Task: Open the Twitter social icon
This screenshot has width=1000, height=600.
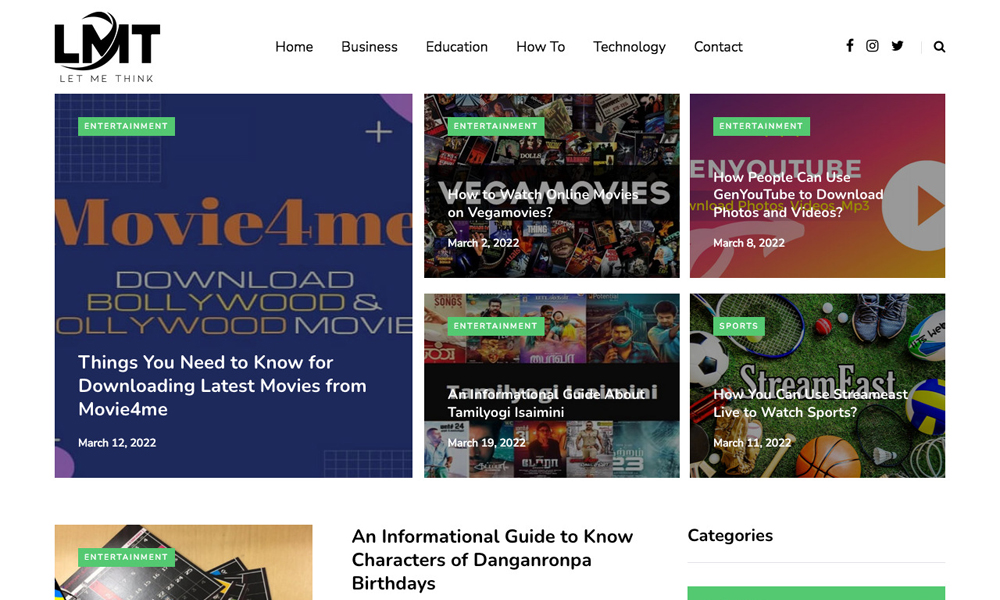Action: pos(897,46)
